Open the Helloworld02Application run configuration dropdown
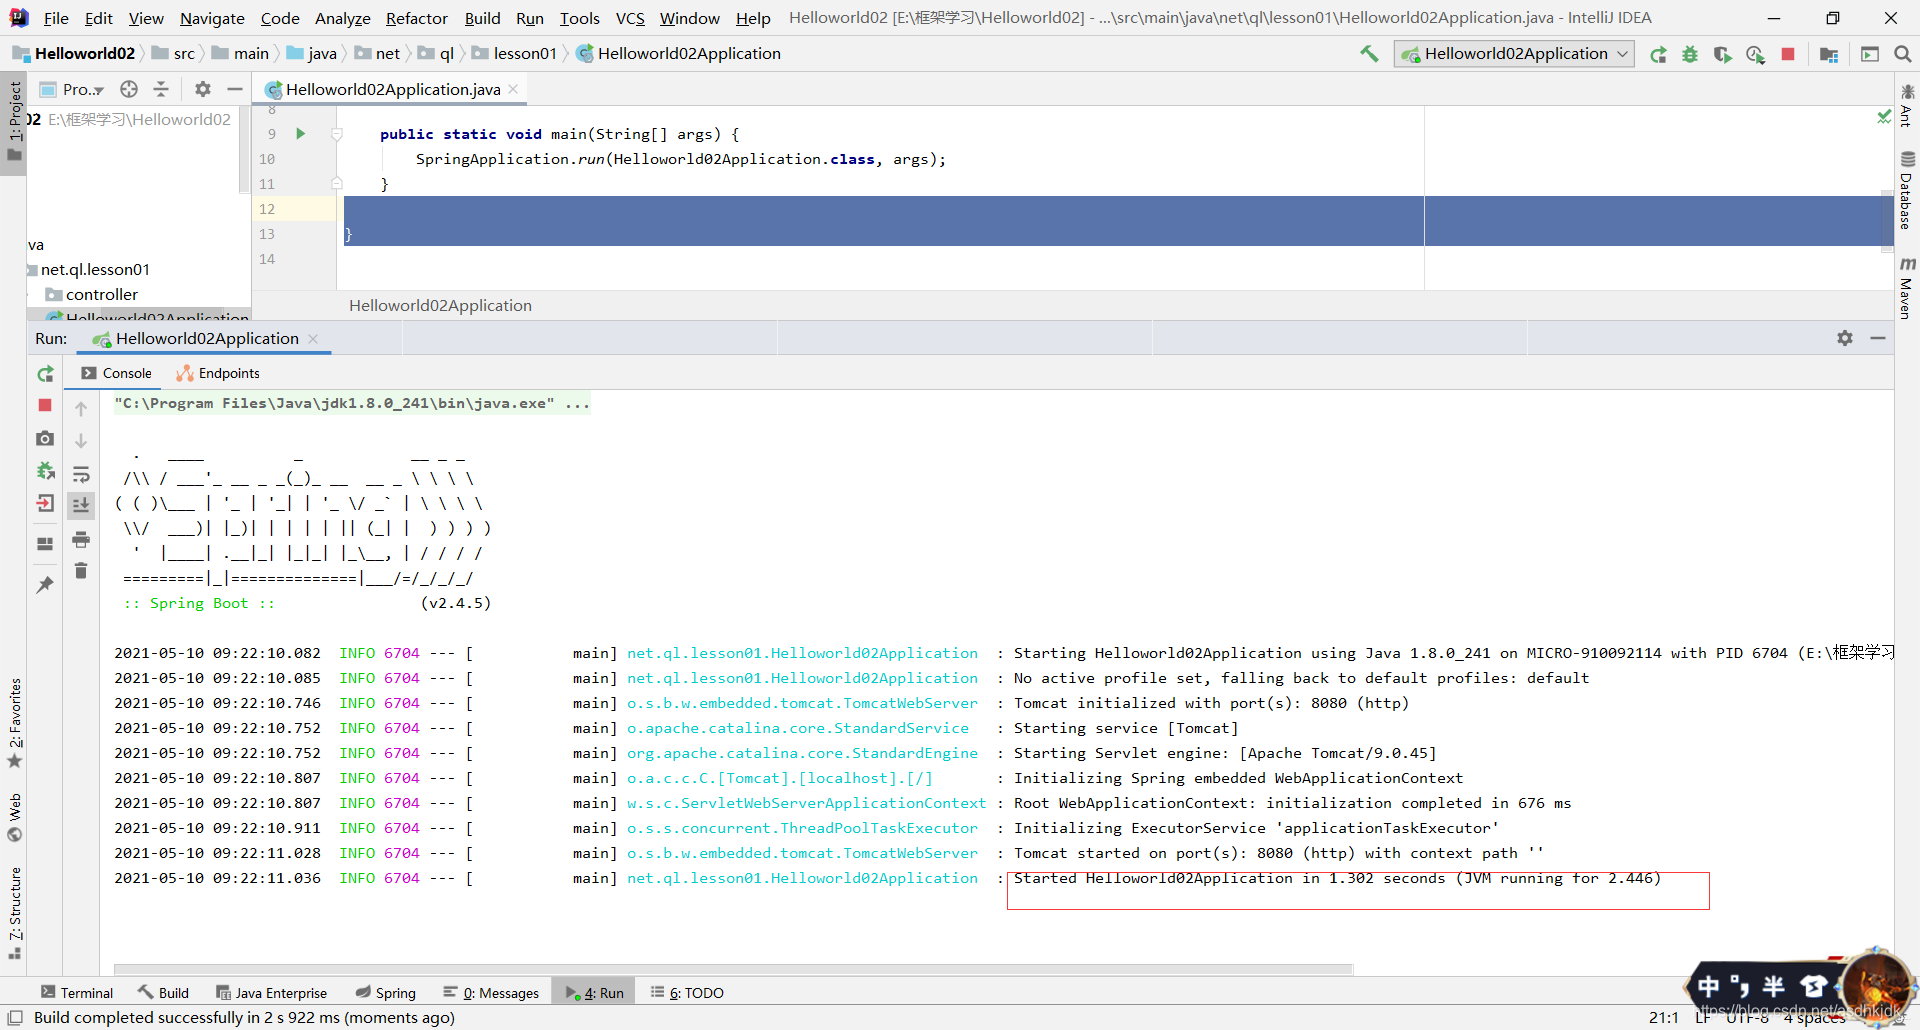The width and height of the screenshot is (1920, 1030). pyautogui.click(x=1514, y=54)
